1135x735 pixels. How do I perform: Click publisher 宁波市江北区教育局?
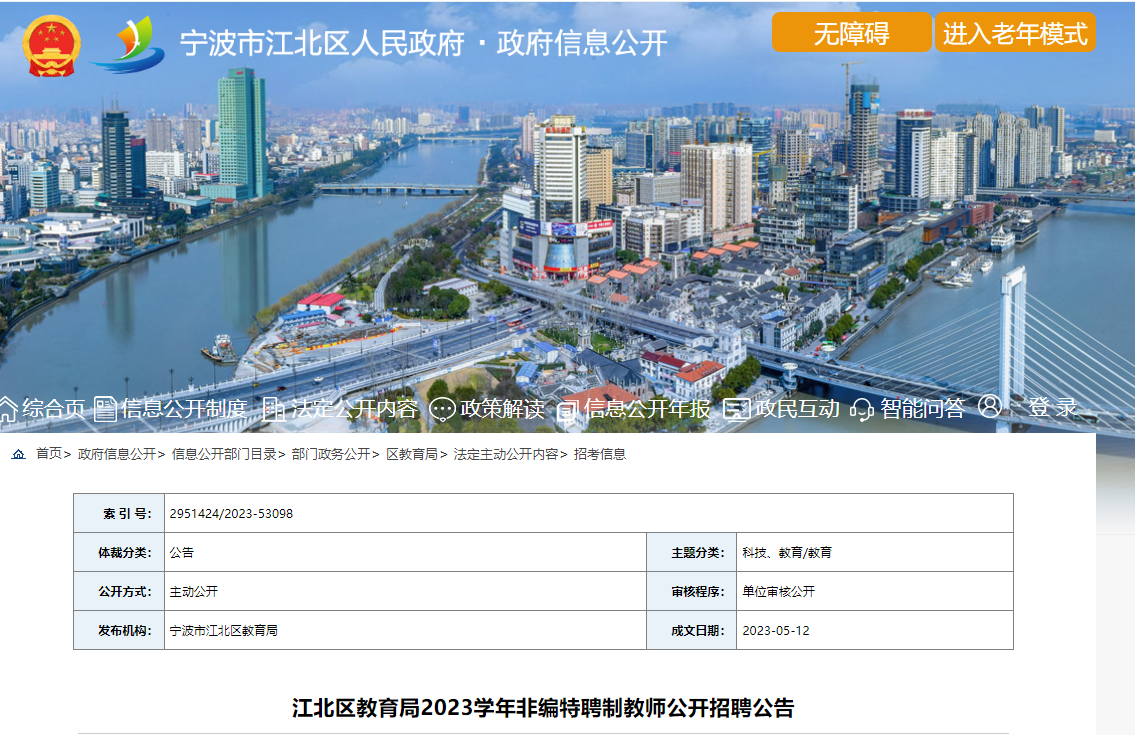click(x=224, y=631)
